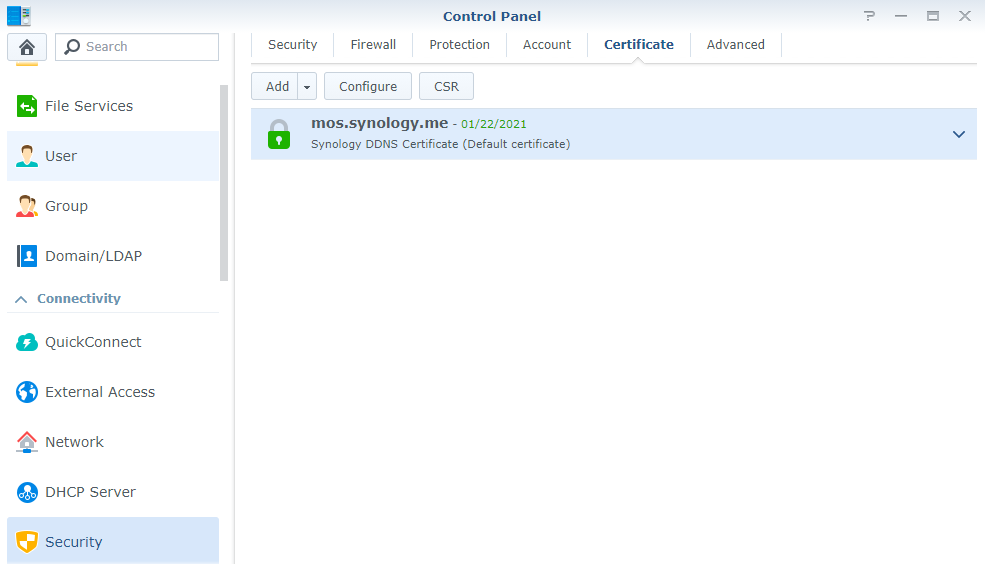The image size is (985, 564).
Task: Open the Help question mark icon
Action: pyautogui.click(x=869, y=16)
